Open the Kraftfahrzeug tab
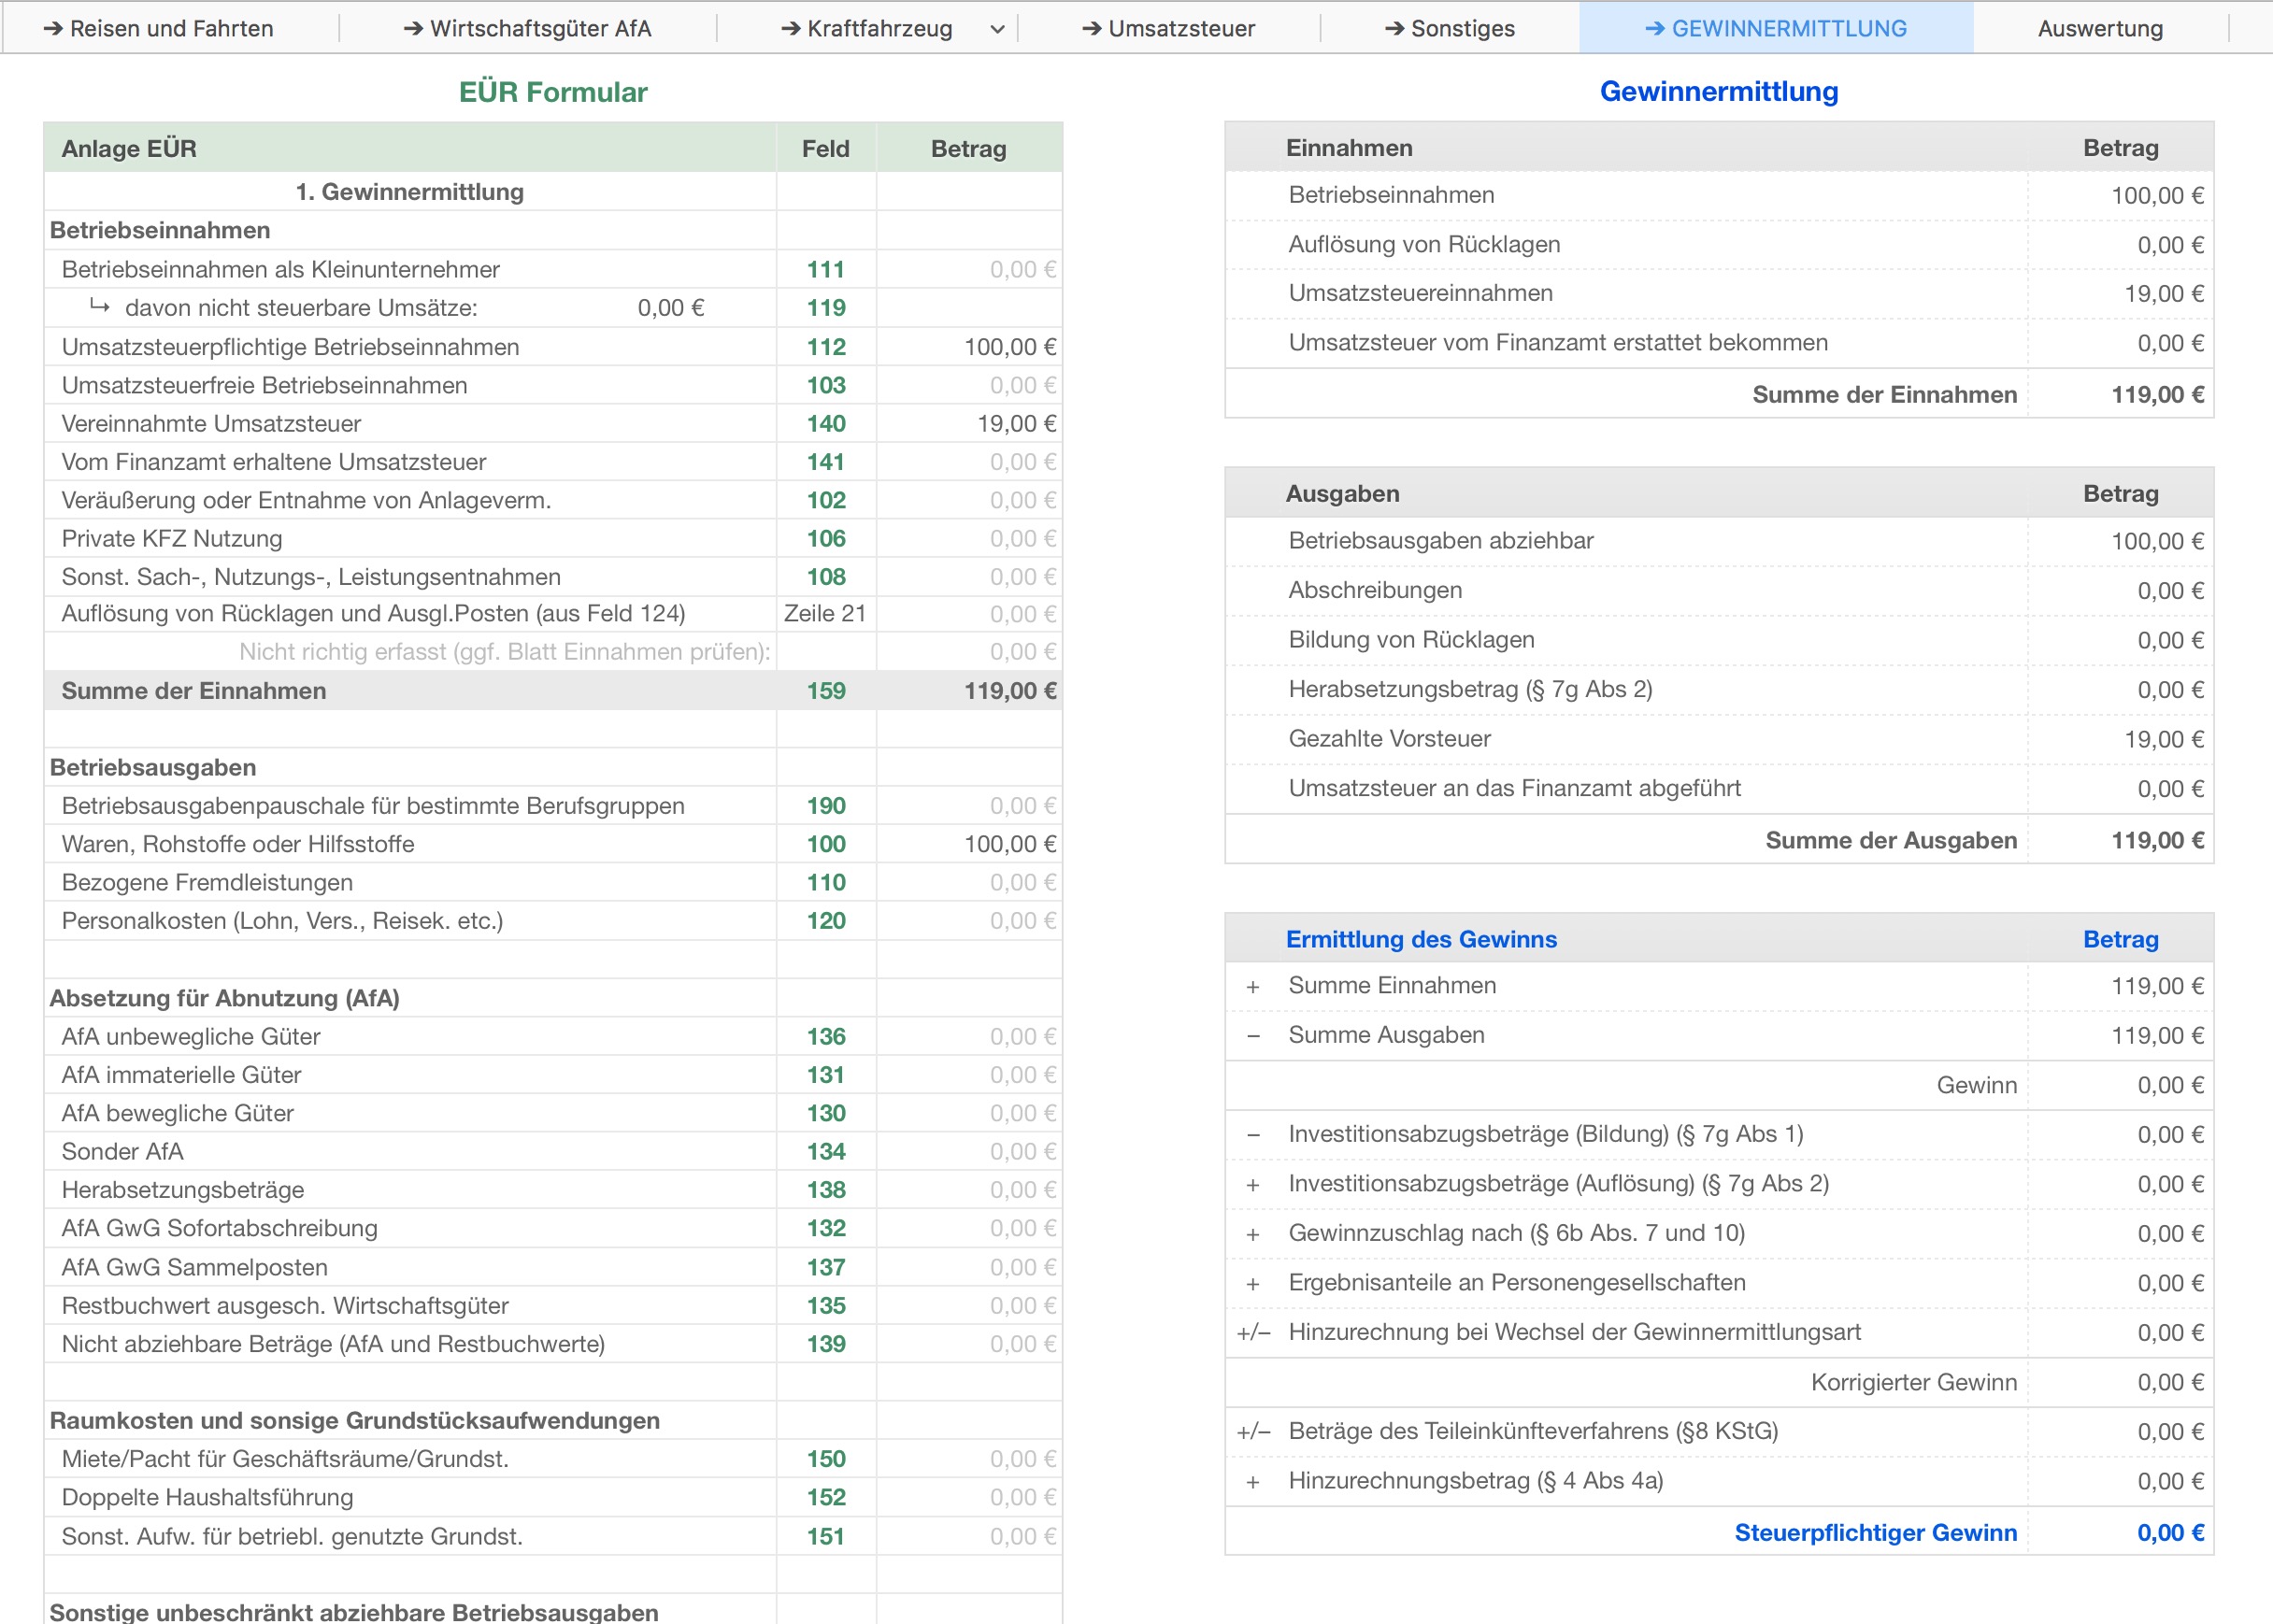Image resolution: width=2273 pixels, height=1624 pixels. click(x=866, y=28)
